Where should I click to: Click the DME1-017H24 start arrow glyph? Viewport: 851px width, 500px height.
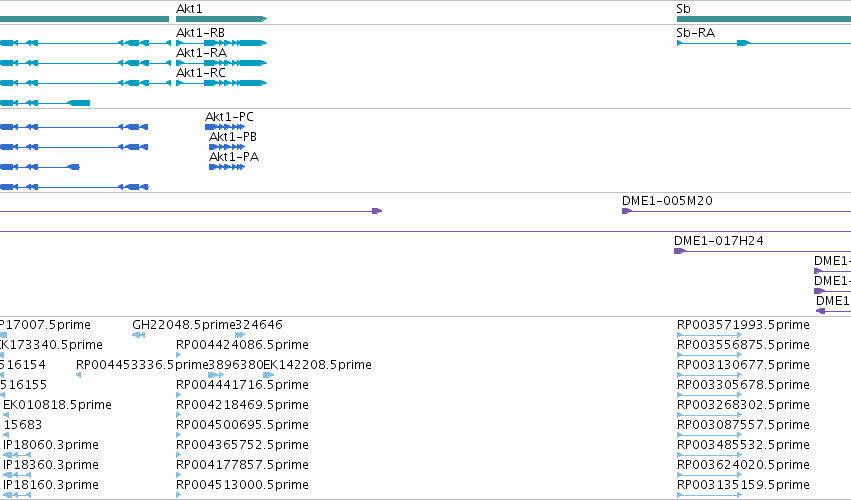[x=679, y=251]
